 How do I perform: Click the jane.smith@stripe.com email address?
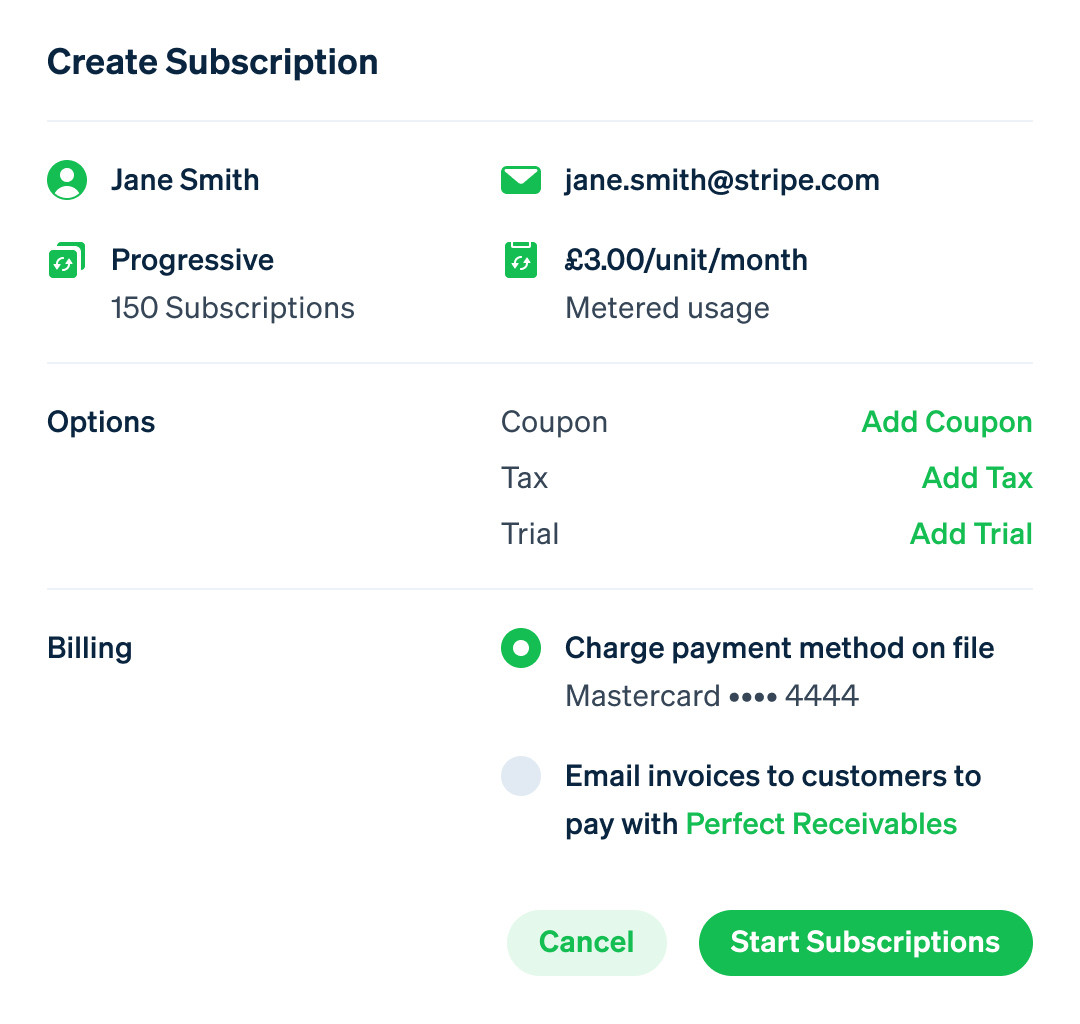point(722,180)
